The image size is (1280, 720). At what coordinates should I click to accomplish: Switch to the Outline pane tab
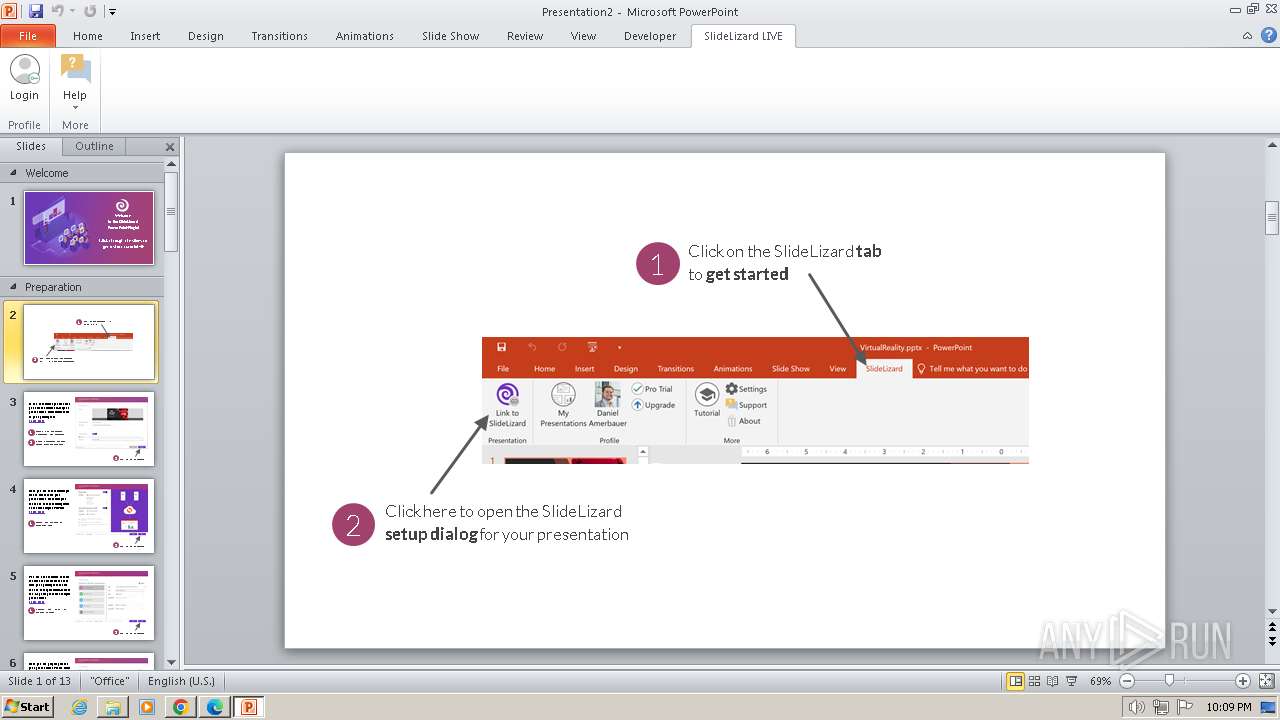tap(94, 146)
